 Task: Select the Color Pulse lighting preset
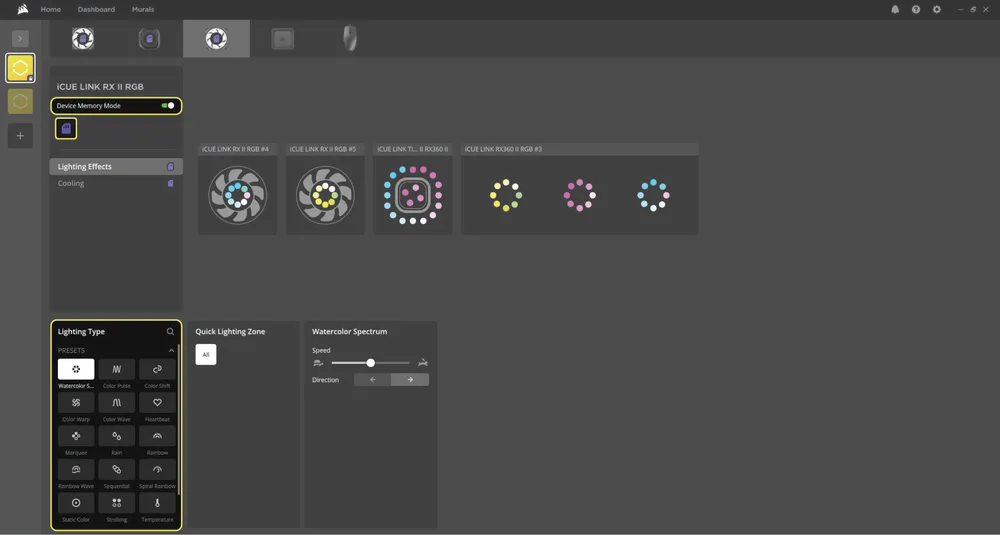point(117,369)
